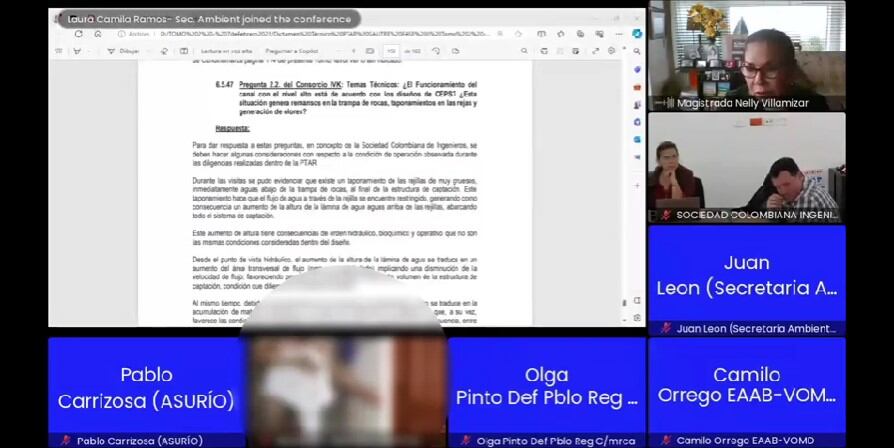894x448 pixels.
Task: Click paragraph starting Para dar respuesta a estas
Action: (335, 154)
